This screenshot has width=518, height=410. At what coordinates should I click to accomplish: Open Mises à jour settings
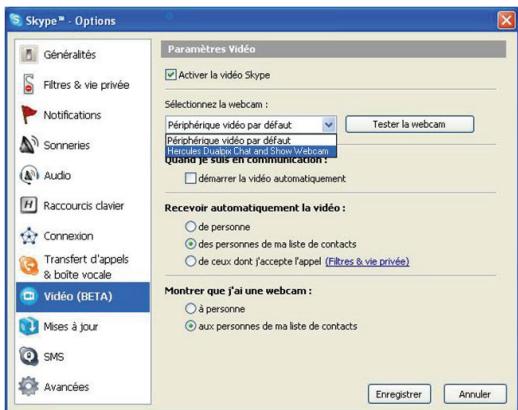pos(83,326)
